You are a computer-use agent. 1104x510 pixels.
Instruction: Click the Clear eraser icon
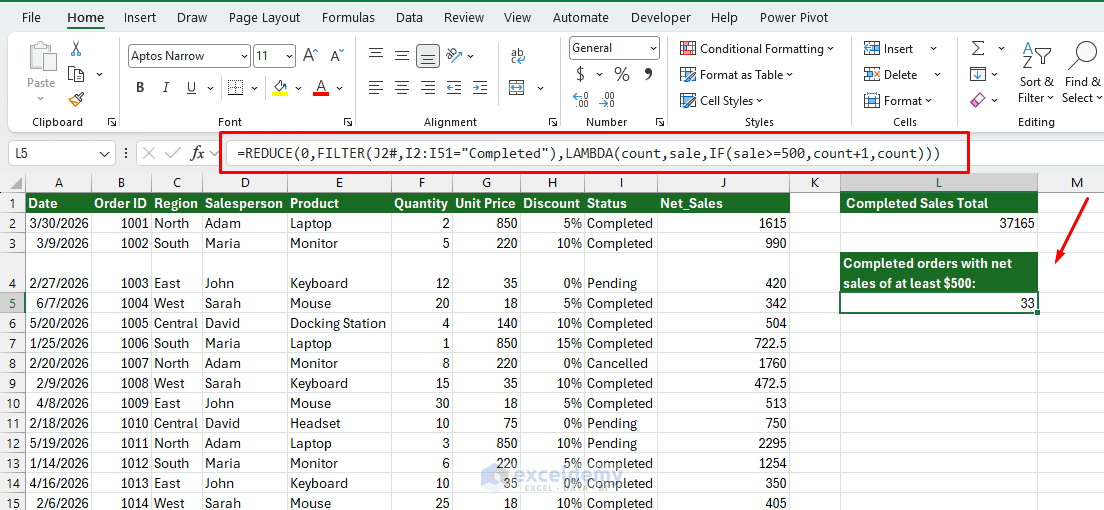pos(977,101)
